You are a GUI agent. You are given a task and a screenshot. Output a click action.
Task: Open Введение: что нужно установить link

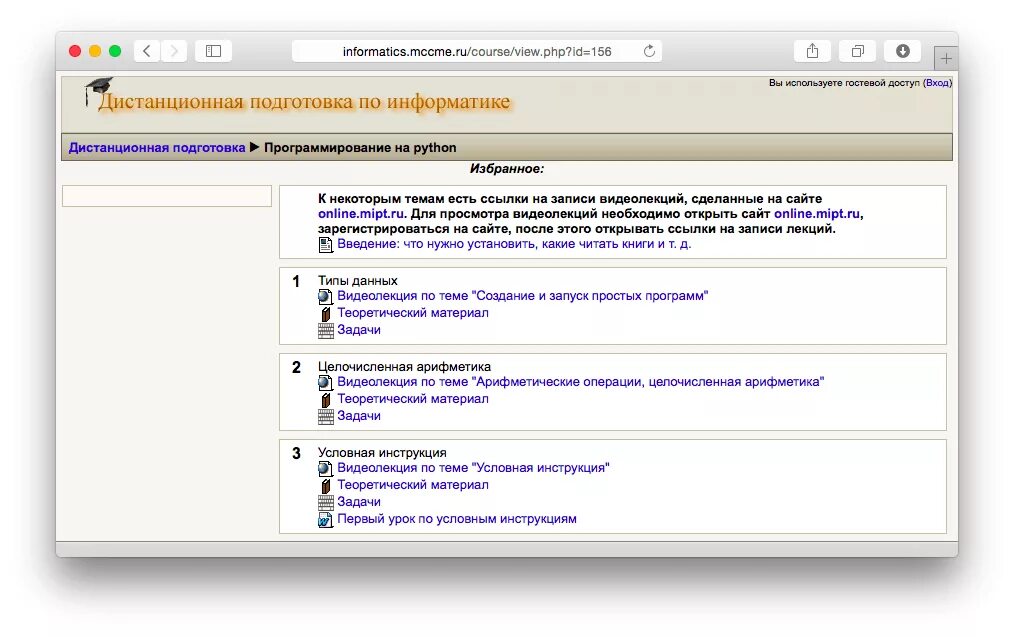pyautogui.click(x=514, y=244)
